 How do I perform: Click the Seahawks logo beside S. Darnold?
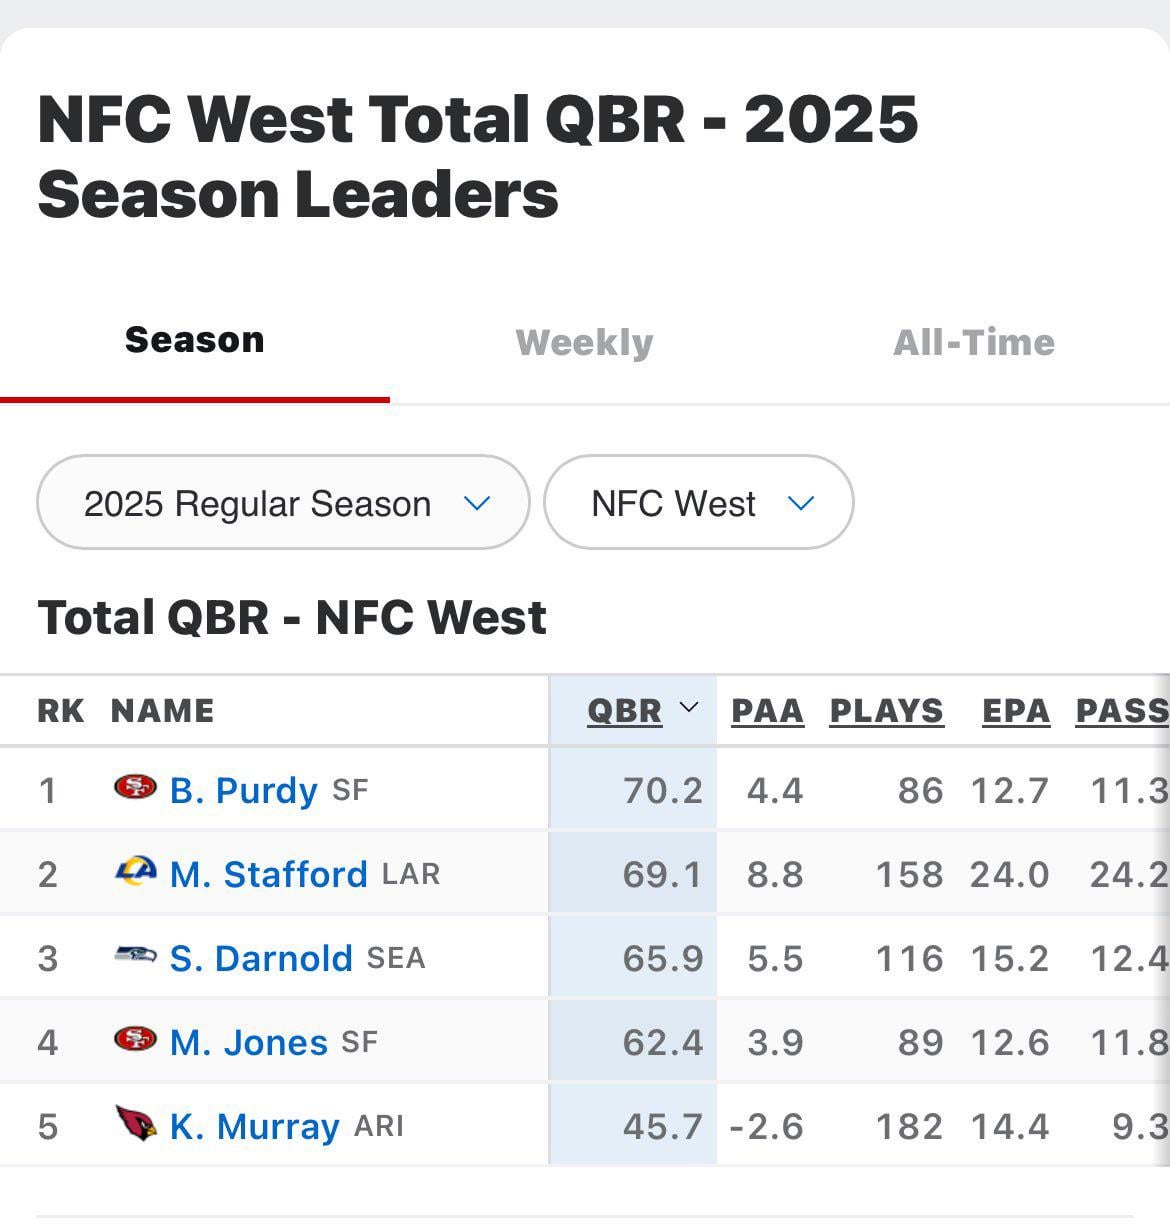(135, 957)
